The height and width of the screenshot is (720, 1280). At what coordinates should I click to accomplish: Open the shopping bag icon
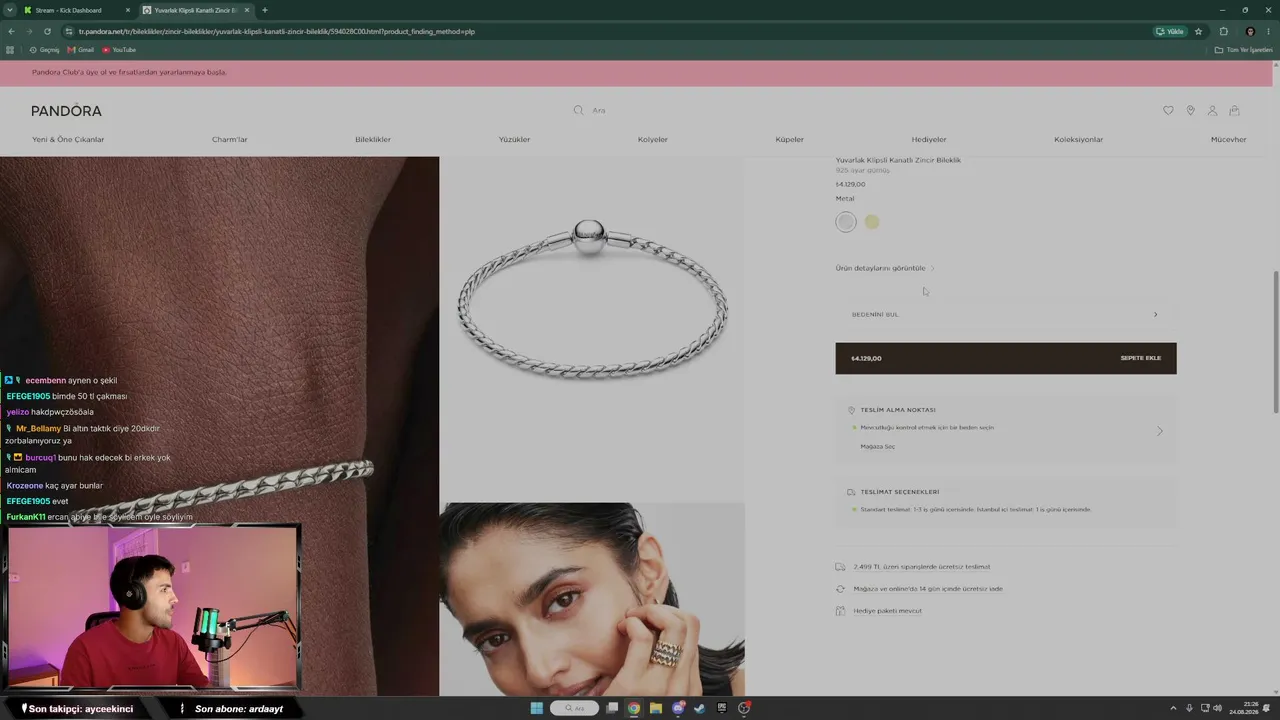point(1234,110)
